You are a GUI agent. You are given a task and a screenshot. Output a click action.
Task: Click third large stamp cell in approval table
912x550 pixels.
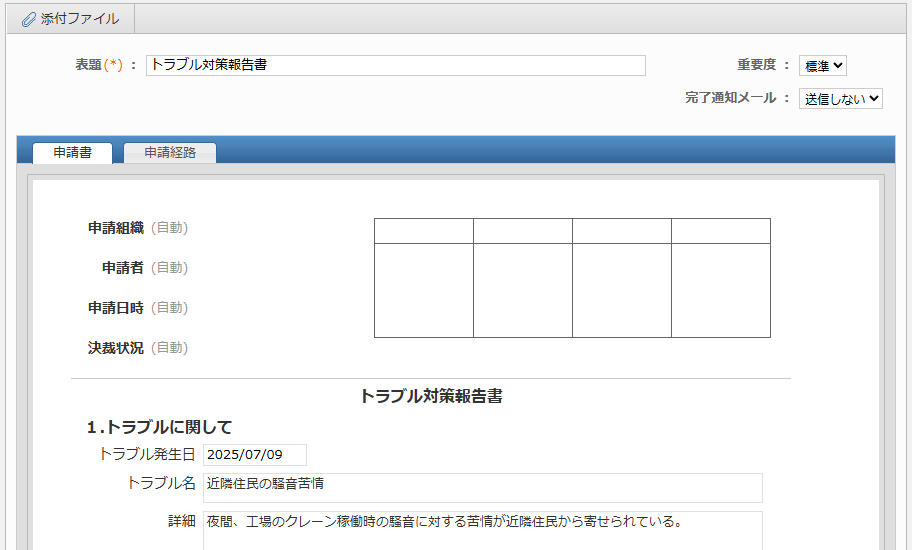pos(622,290)
